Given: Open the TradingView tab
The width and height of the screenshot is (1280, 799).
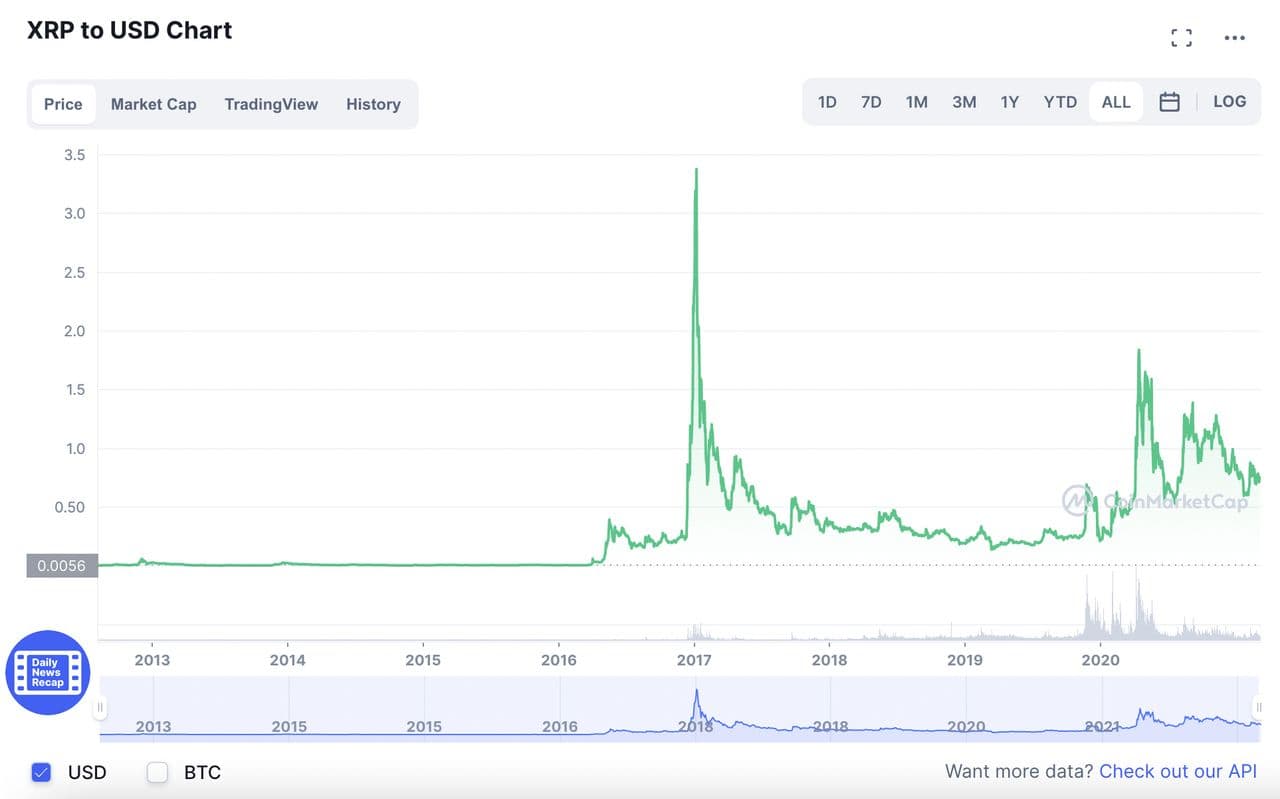Looking at the screenshot, I should [x=271, y=104].
